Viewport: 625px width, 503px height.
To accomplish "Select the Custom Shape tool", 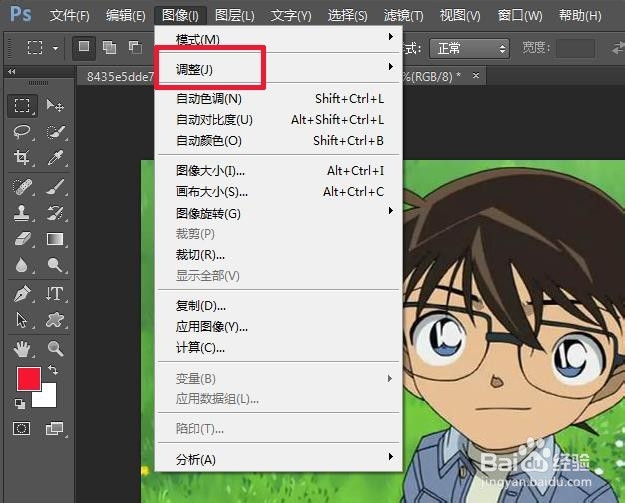I will click(x=55, y=320).
